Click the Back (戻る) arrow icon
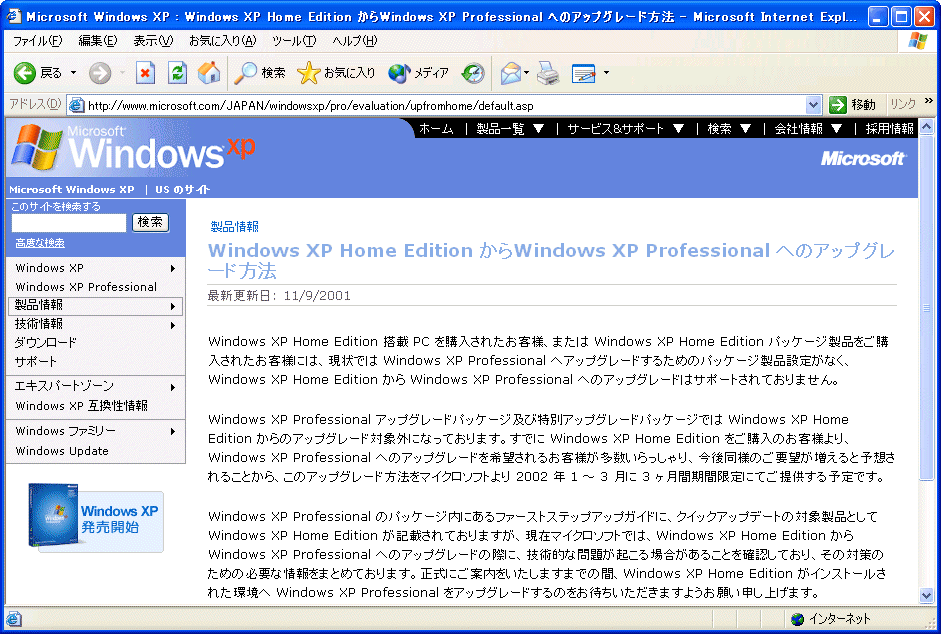 (25, 73)
